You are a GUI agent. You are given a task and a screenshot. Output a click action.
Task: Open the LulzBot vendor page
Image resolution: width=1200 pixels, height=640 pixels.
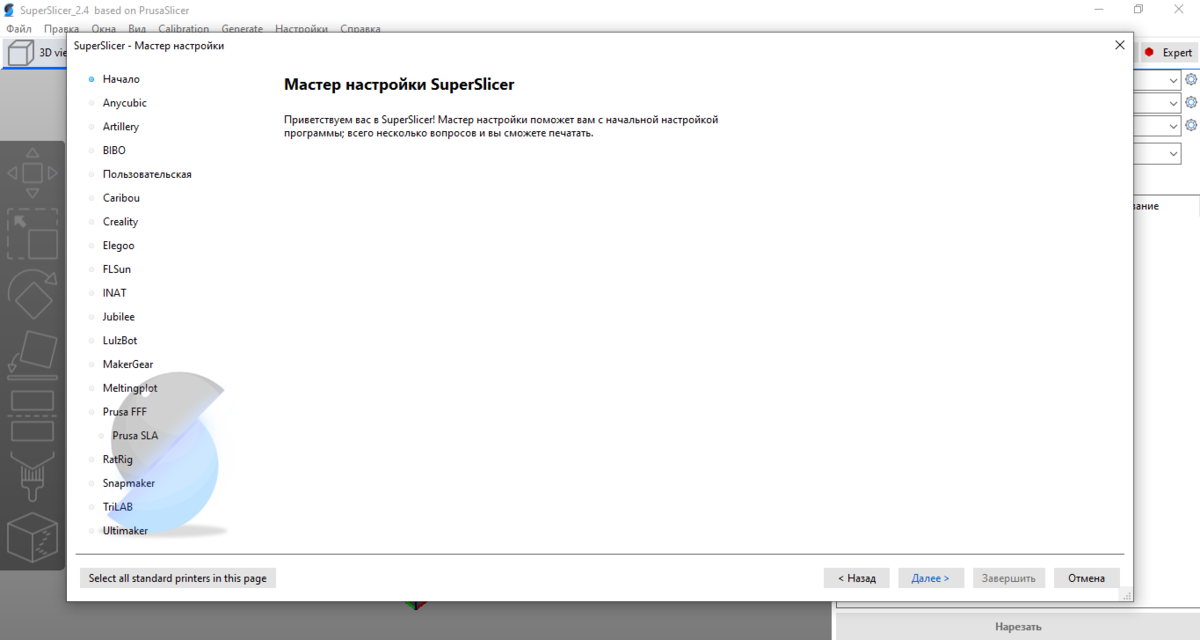(x=120, y=340)
